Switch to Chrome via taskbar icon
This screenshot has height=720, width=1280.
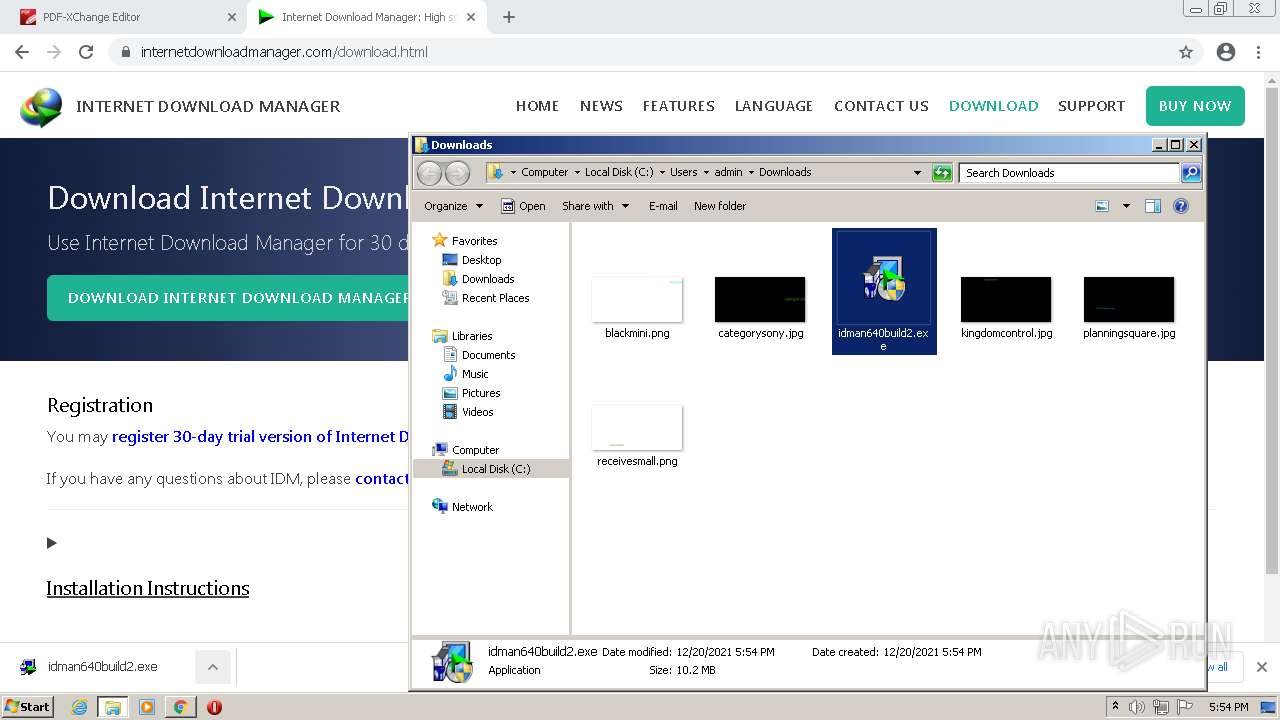point(180,707)
